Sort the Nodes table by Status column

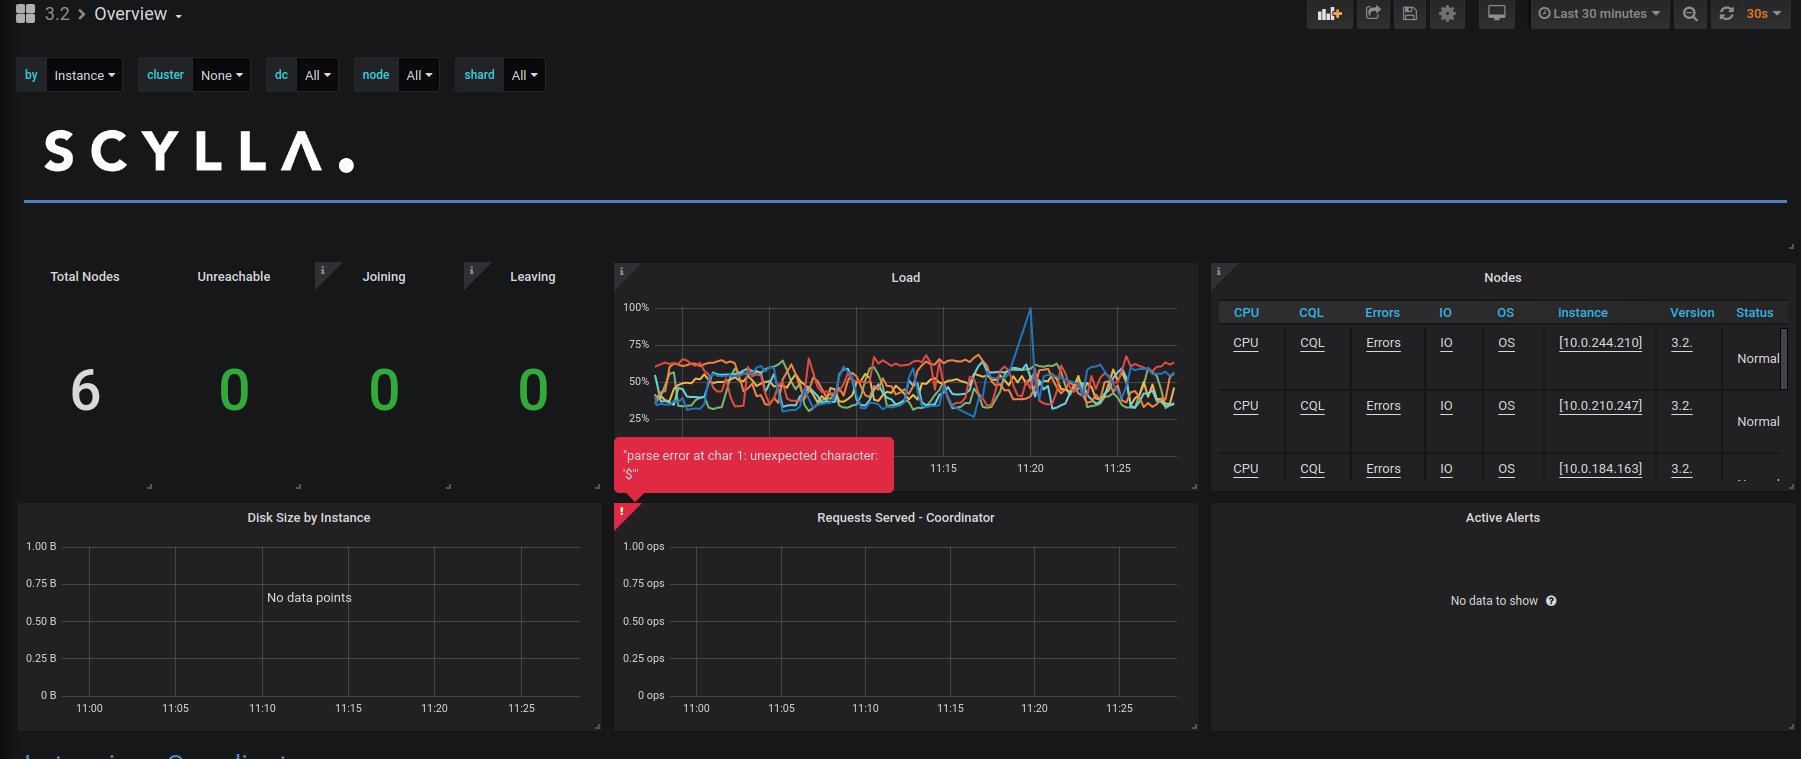[x=1755, y=313]
